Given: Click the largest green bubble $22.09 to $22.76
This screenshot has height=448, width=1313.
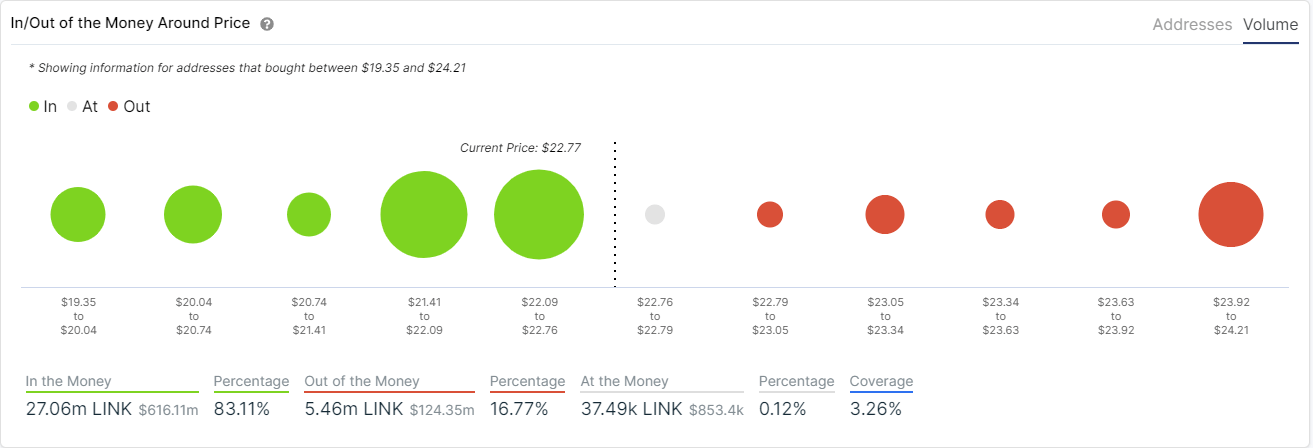Looking at the screenshot, I should (x=539, y=215).
